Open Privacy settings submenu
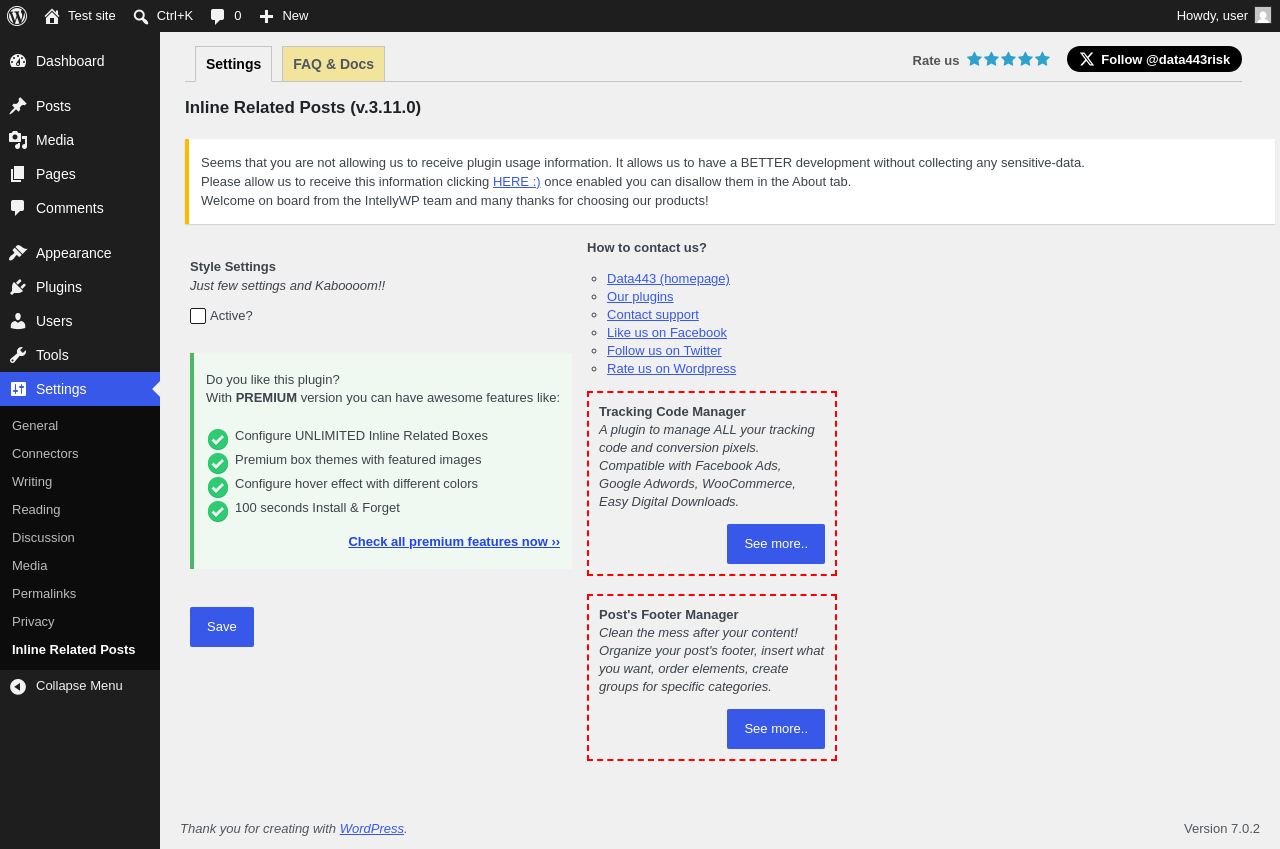 33,622
